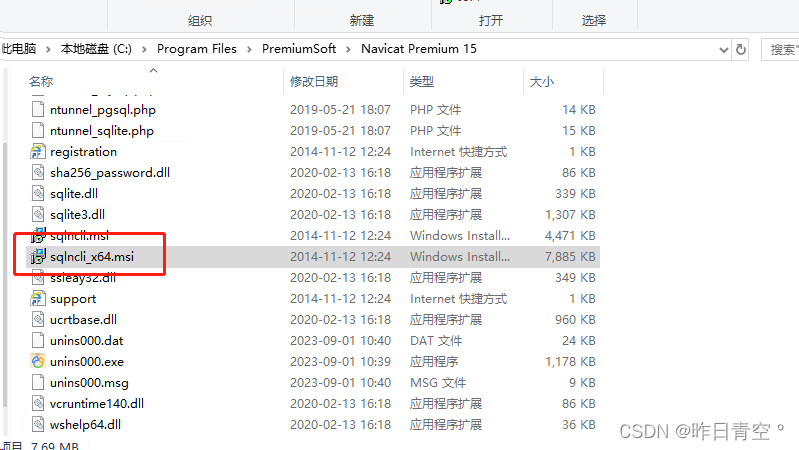Image resolution: width=799 pixels, height=450 pixels.
Task: Click the 选择 ribbon group label
Action: [x=594, y=20]
